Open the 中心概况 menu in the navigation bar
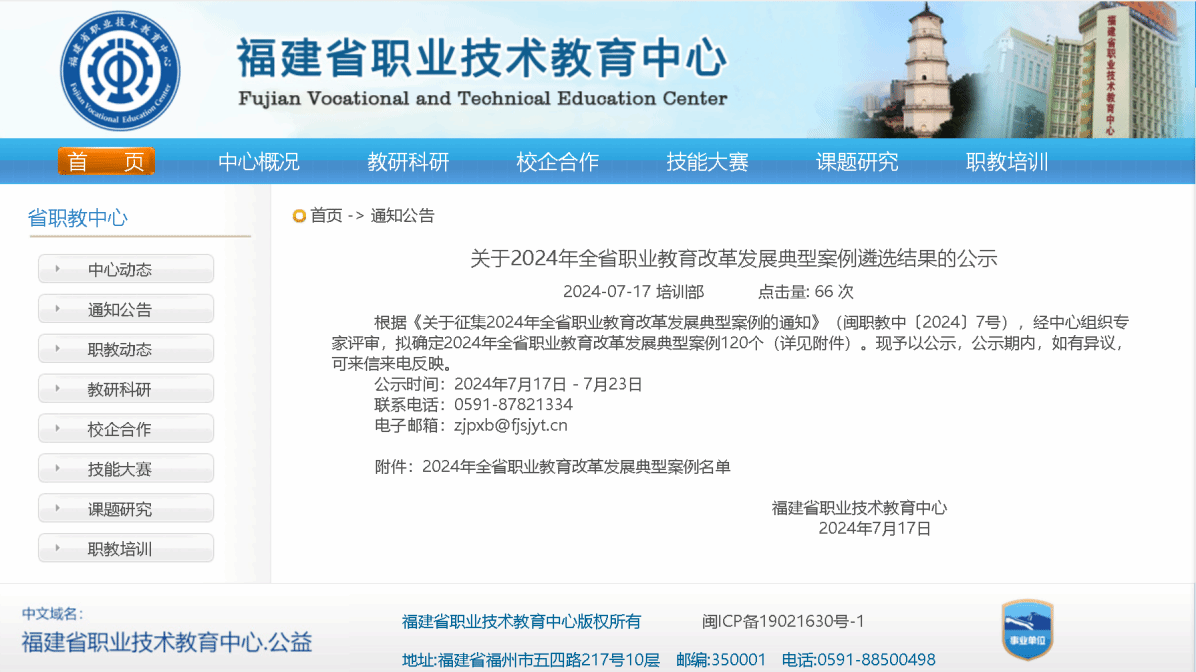Screen dimensions: 1196x672 point(259,162)
